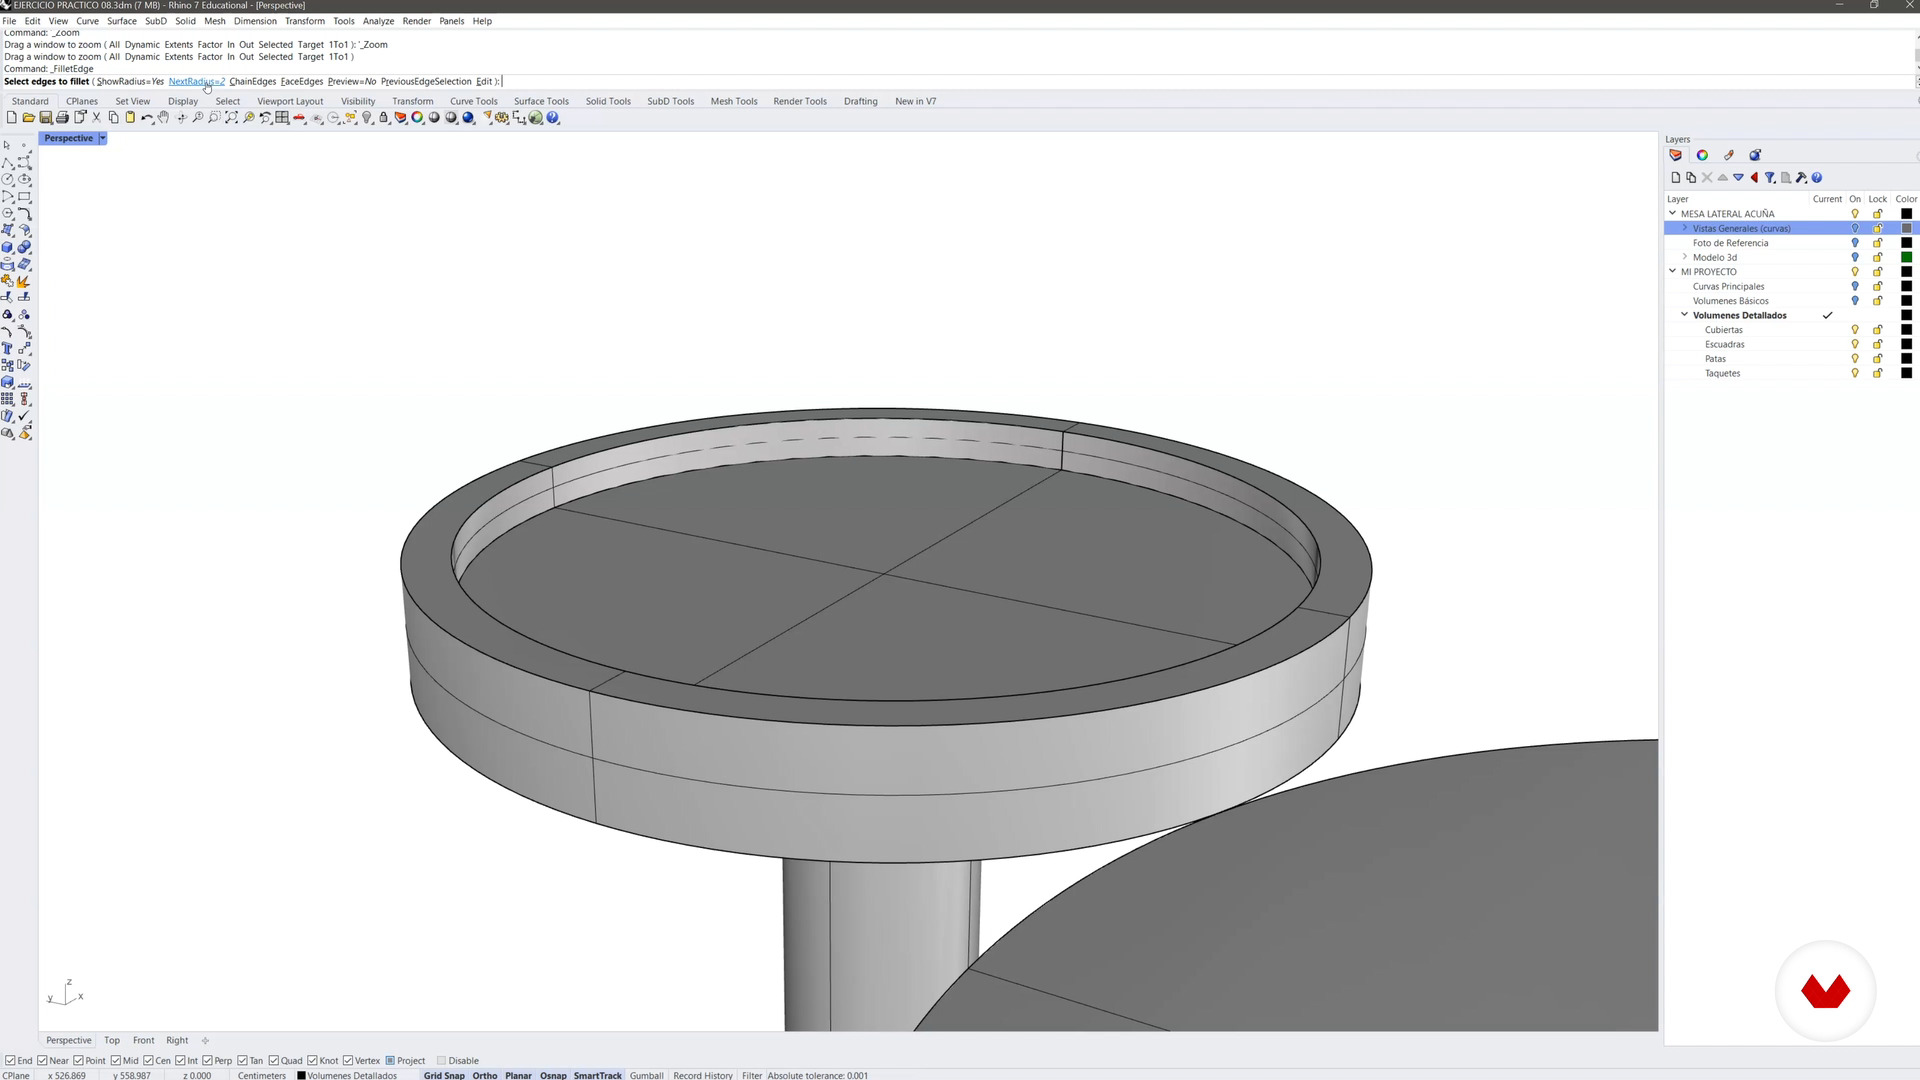This screenshot has height=1080, width=1920.
Task: Select the Polyline tool in left sidebar
Action: pyautogui.click(x=8, y=162)
